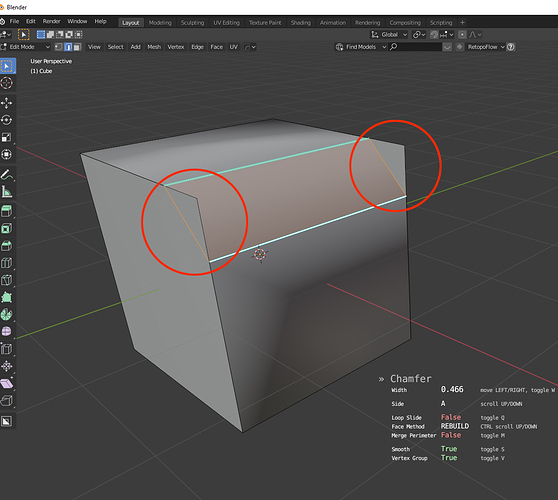
Task: Choose the Bevel tool
Action: (x=7, y=246)
